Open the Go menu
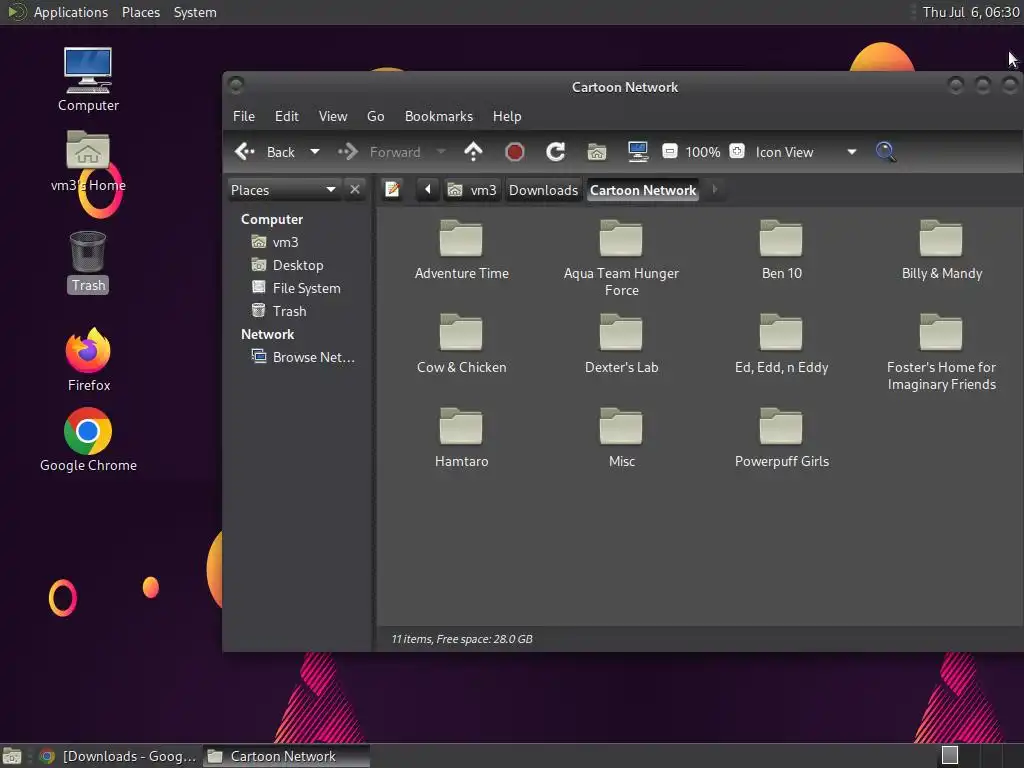The height and width of the screenshot is (768, 1024). point(376,116)
